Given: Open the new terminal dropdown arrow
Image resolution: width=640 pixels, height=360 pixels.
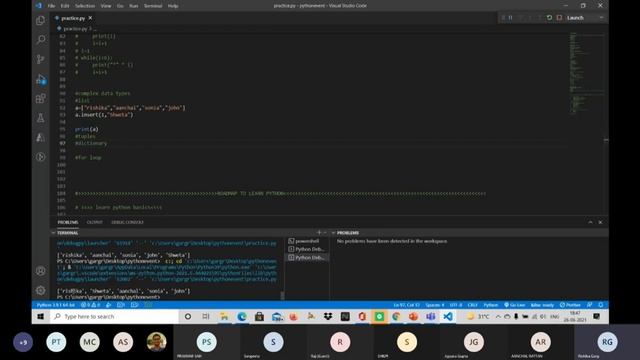Looking at the screenshot, I should [x=325, y=232].
